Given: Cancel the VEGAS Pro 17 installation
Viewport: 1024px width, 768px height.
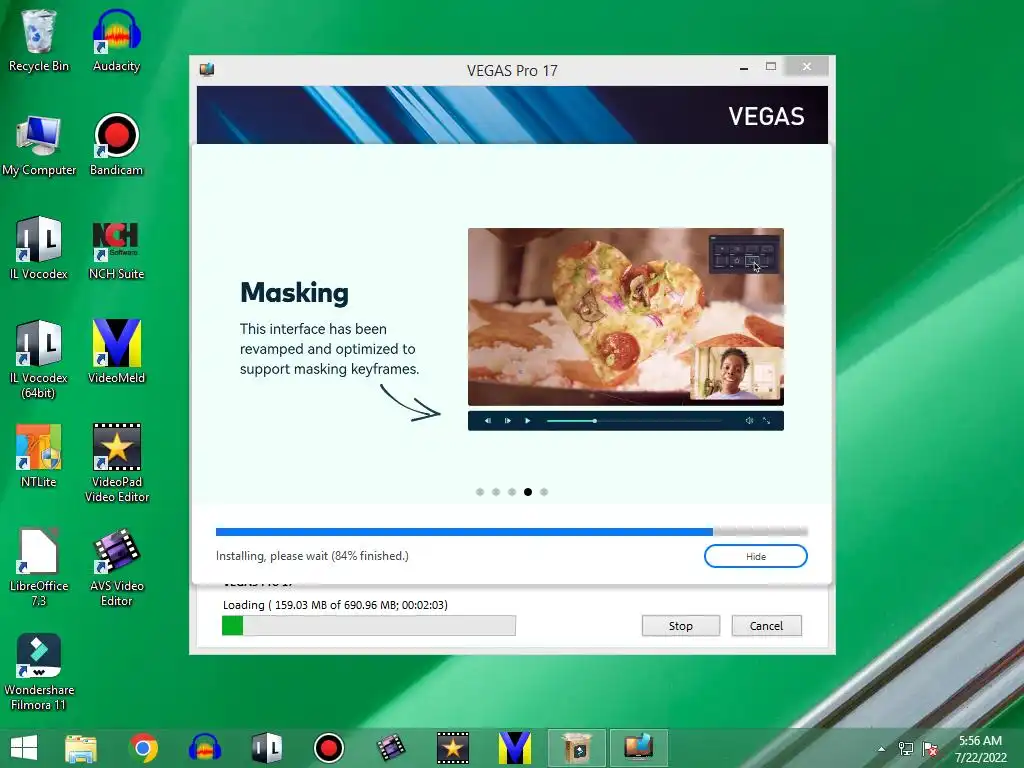Looking at the screenshot, I should pyautogui.click(x=766, y=626).
